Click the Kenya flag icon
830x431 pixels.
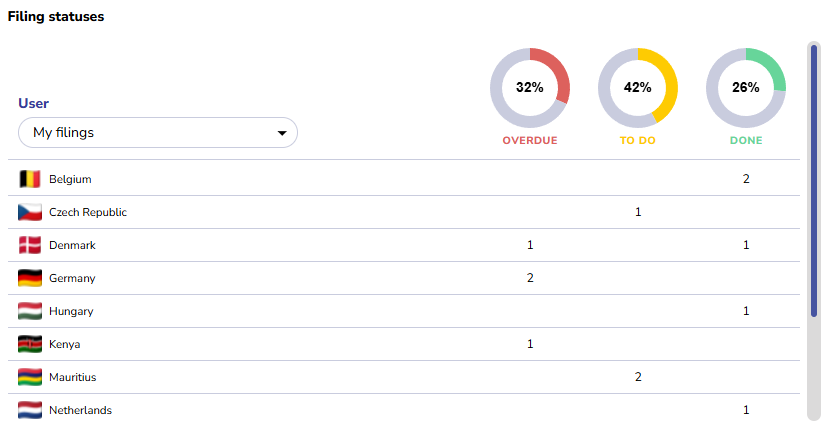(30, 344)
